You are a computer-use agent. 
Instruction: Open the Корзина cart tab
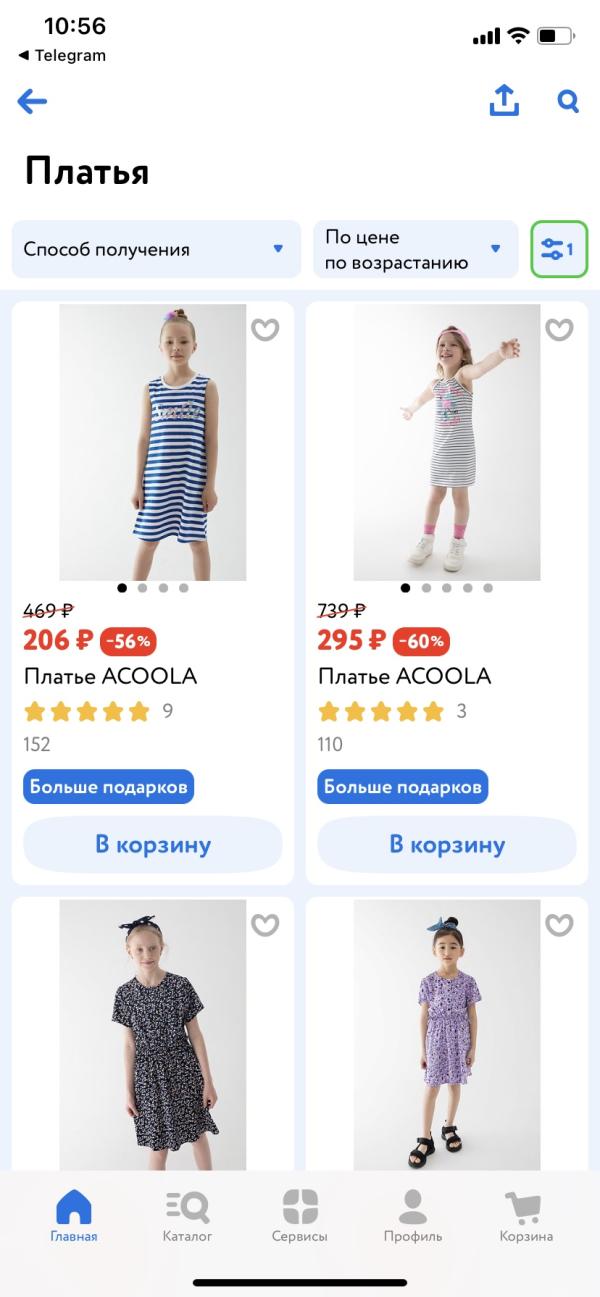[x=526, y=1215]
